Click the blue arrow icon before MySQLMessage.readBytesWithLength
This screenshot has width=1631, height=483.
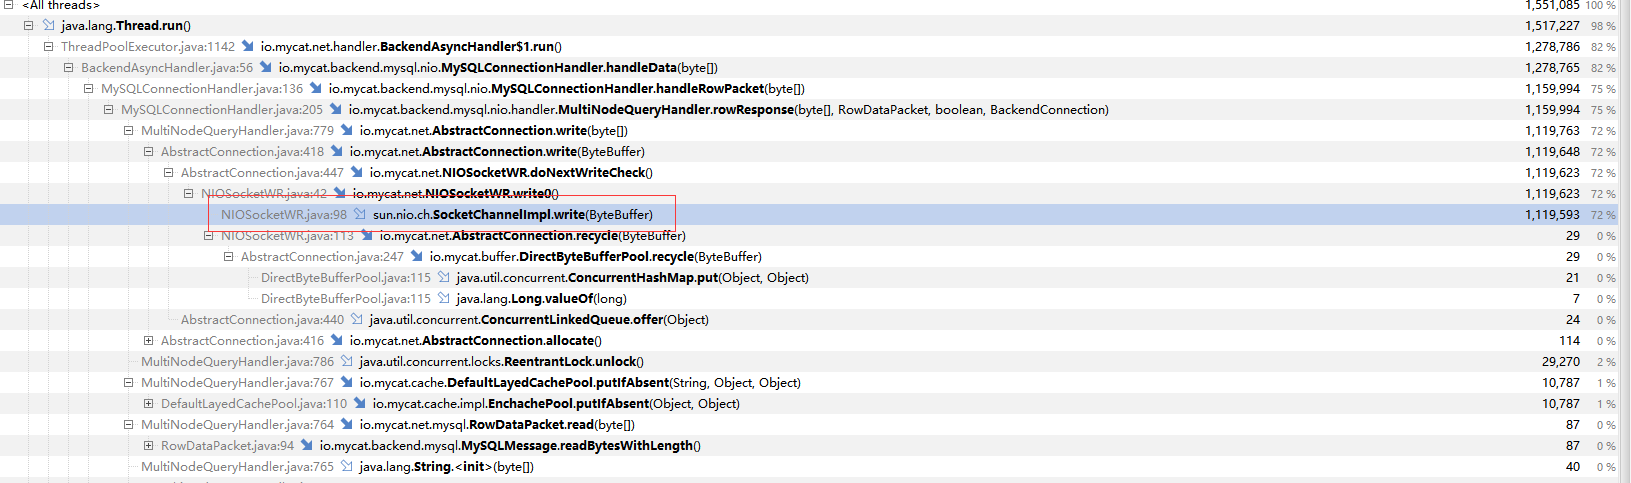click(306, 445)
